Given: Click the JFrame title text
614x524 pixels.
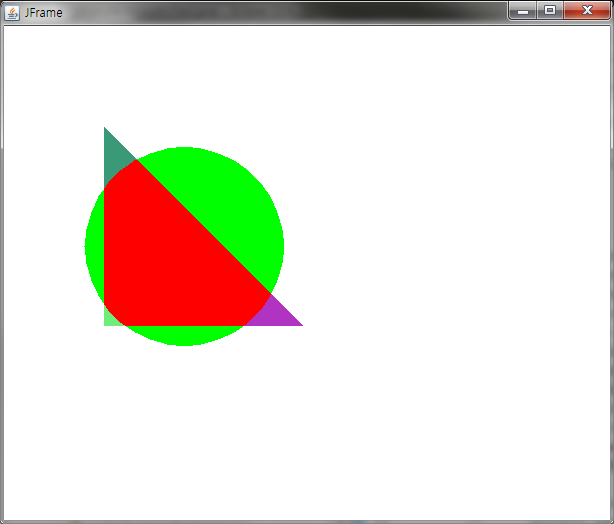Looking at the screenshot, I should click(x=43, y=13).
